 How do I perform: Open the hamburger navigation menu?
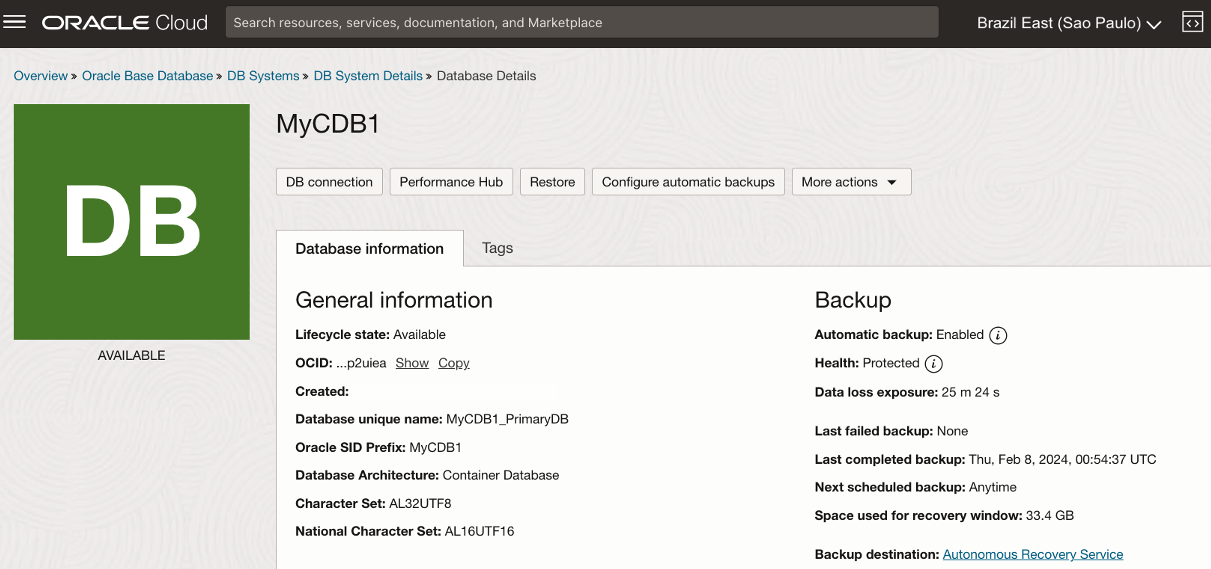15,22
